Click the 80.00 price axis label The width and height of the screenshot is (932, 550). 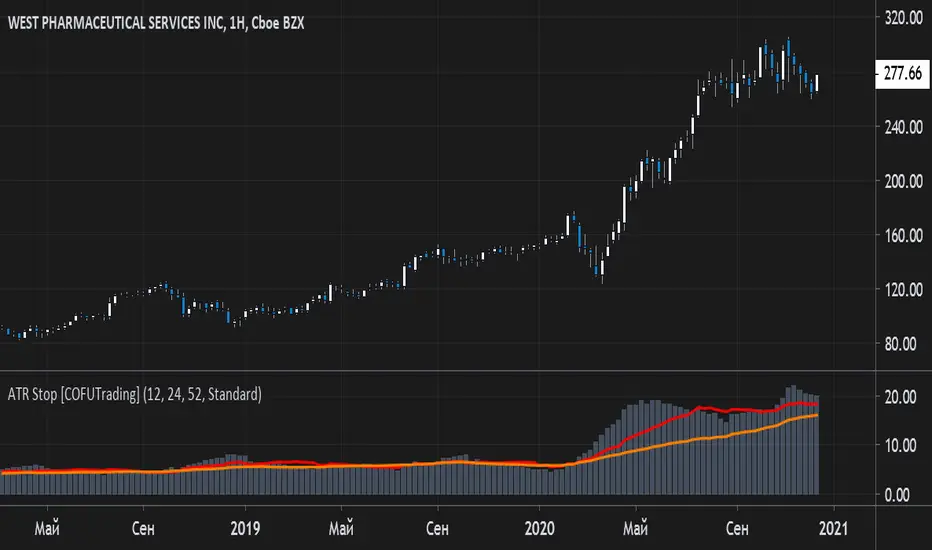point(900,344)
